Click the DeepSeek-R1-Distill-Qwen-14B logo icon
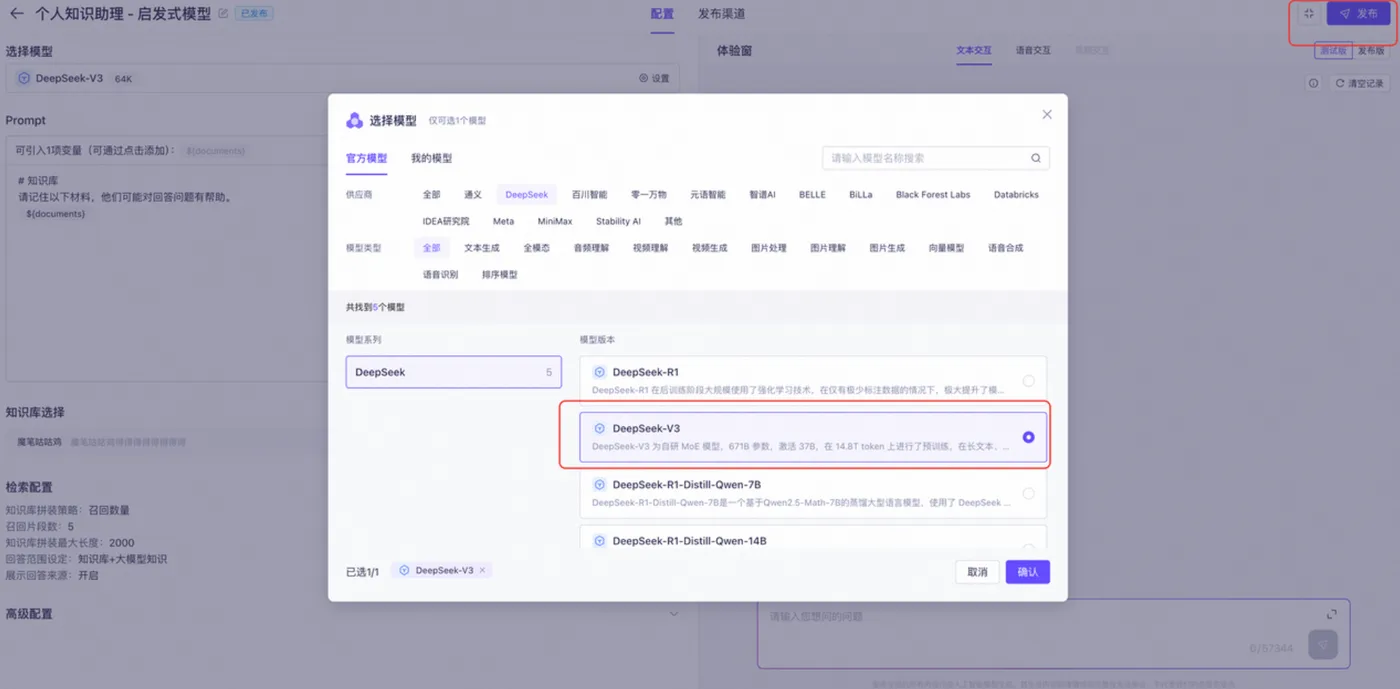Screen dimensions: 1400x689 [x=600, y=541]
